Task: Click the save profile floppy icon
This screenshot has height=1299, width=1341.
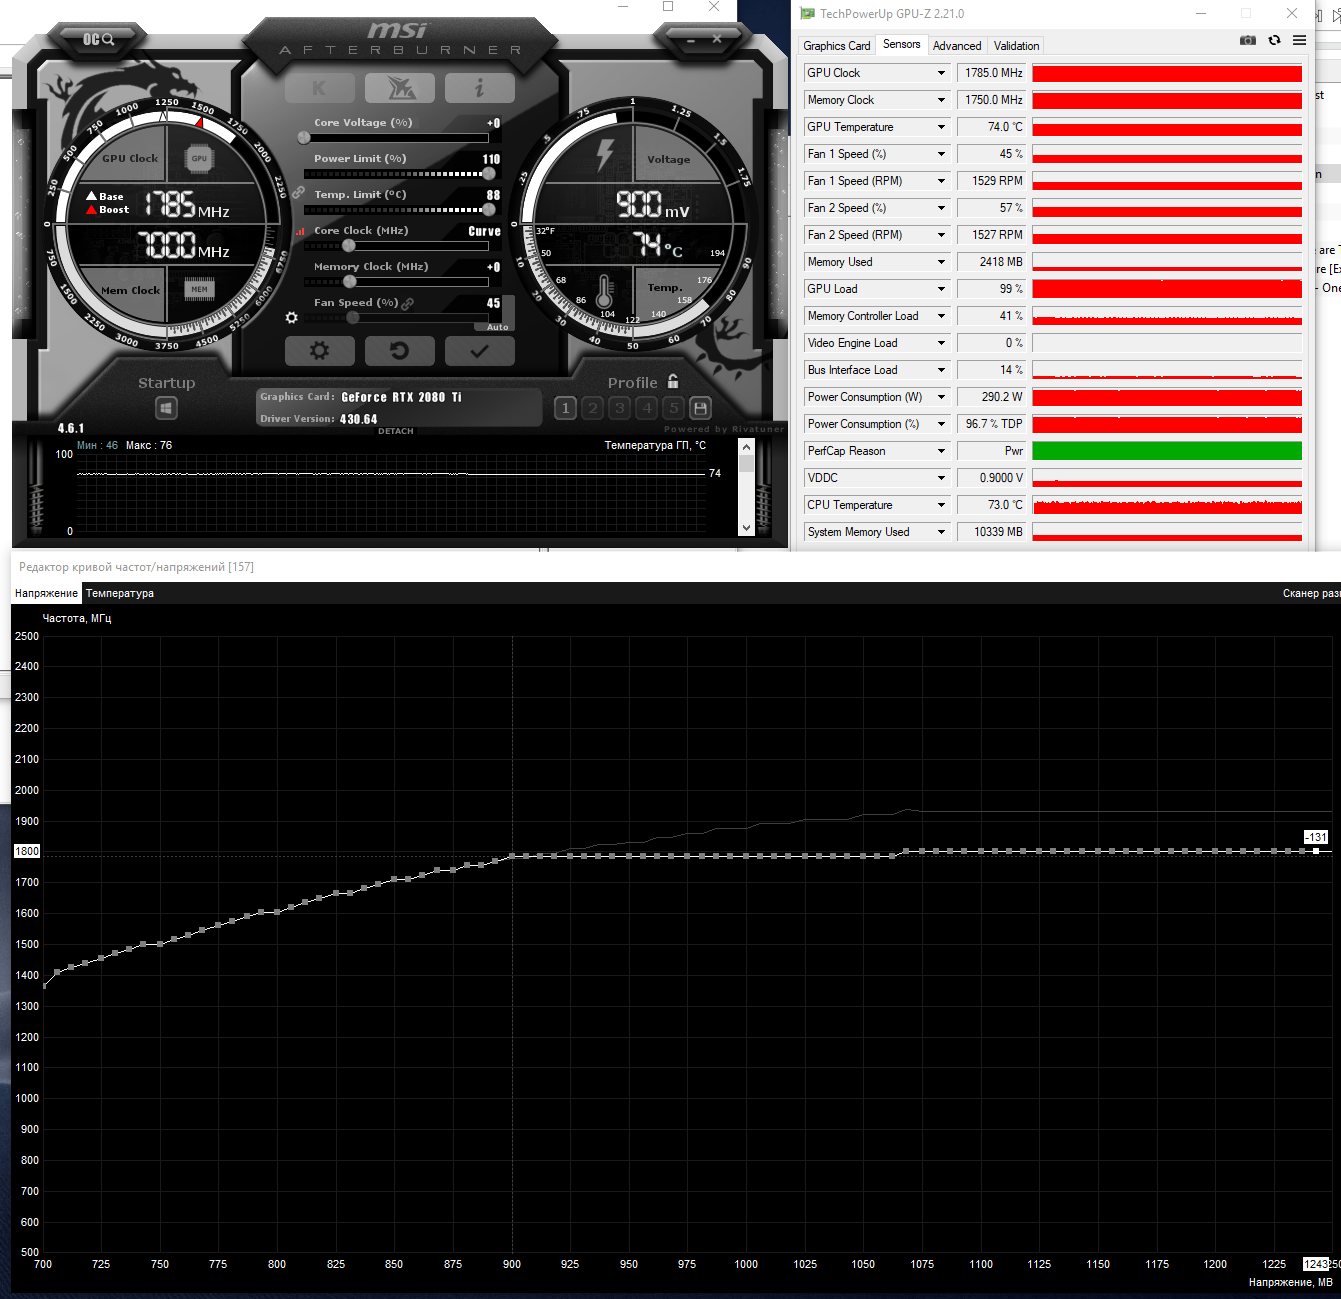Action: (701, 408)
